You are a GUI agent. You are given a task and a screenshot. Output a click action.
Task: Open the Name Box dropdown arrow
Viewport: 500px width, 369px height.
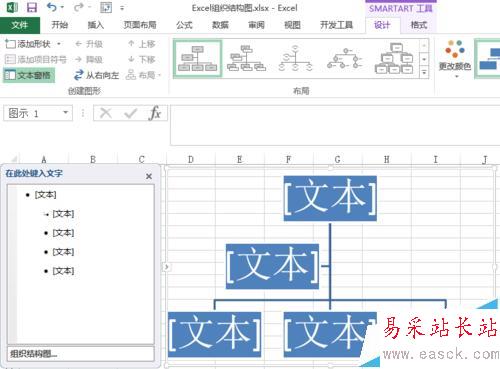pyautogui.click(x=66, y=113)
